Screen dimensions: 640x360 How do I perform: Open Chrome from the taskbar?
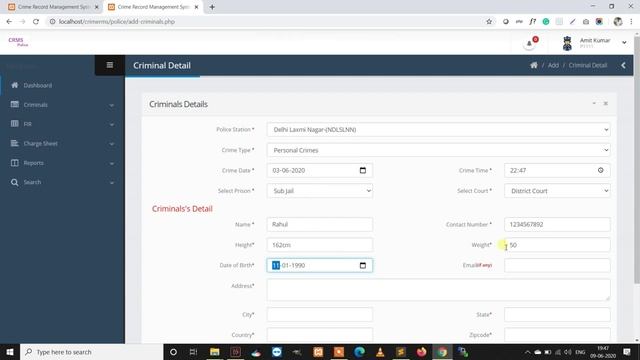point(442,352)
